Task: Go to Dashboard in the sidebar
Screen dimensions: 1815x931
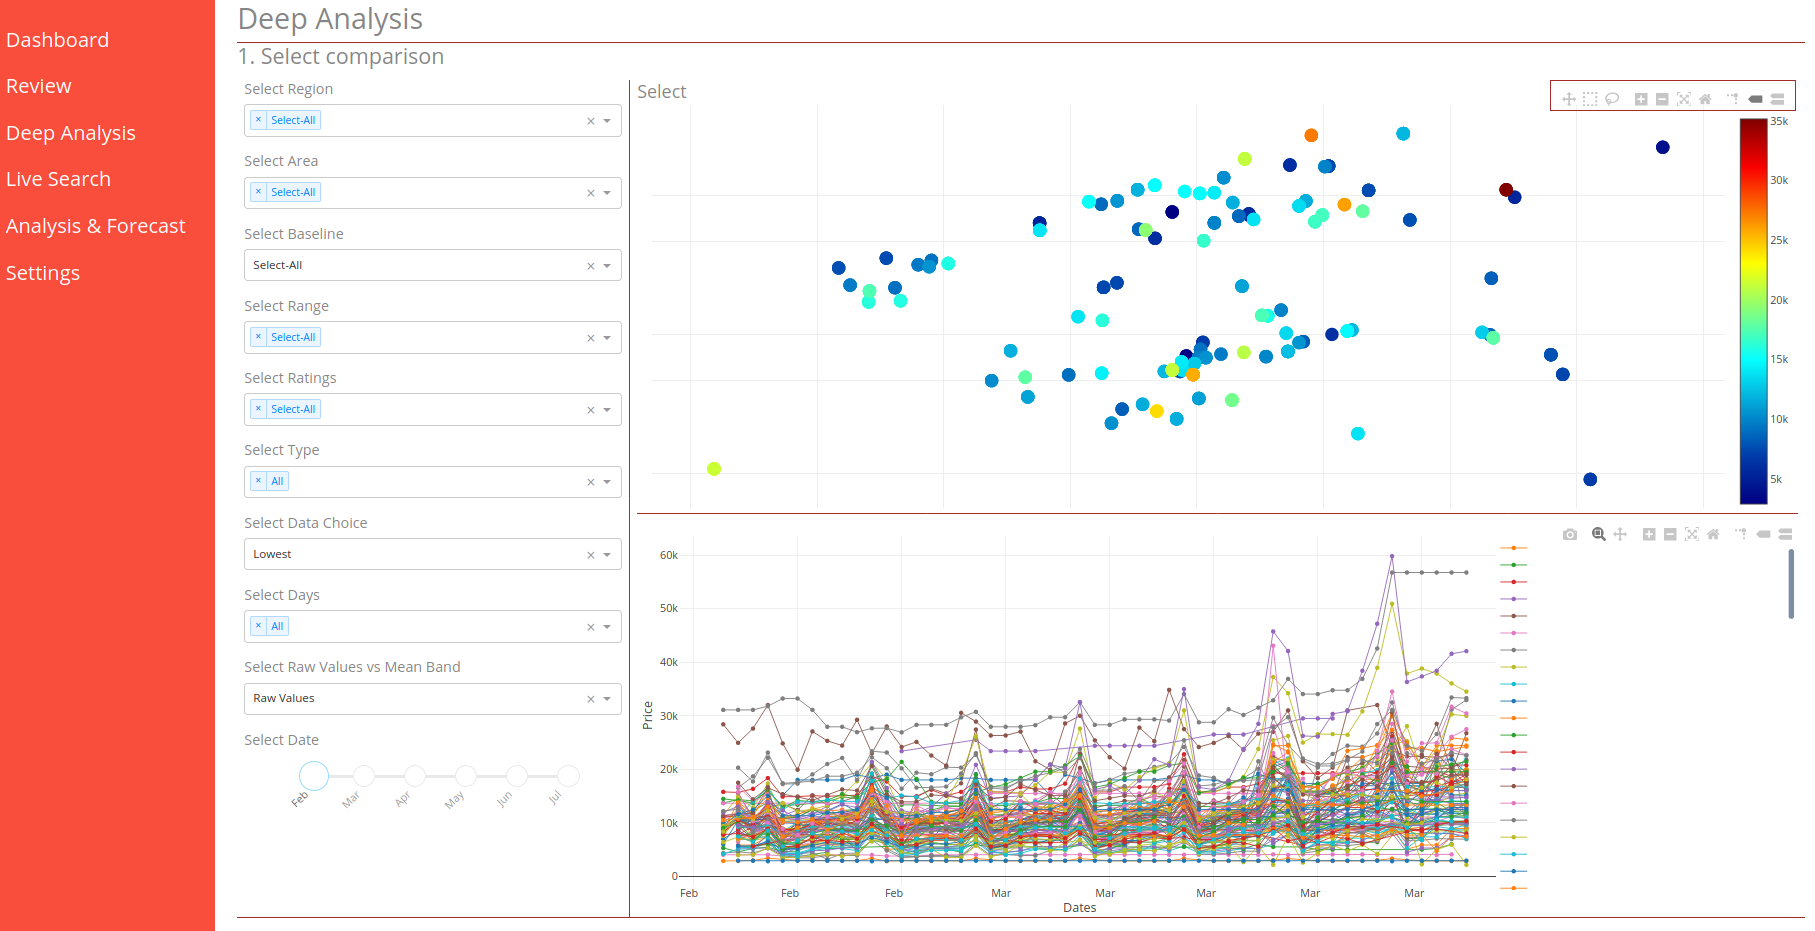Action: click(57, 40)
